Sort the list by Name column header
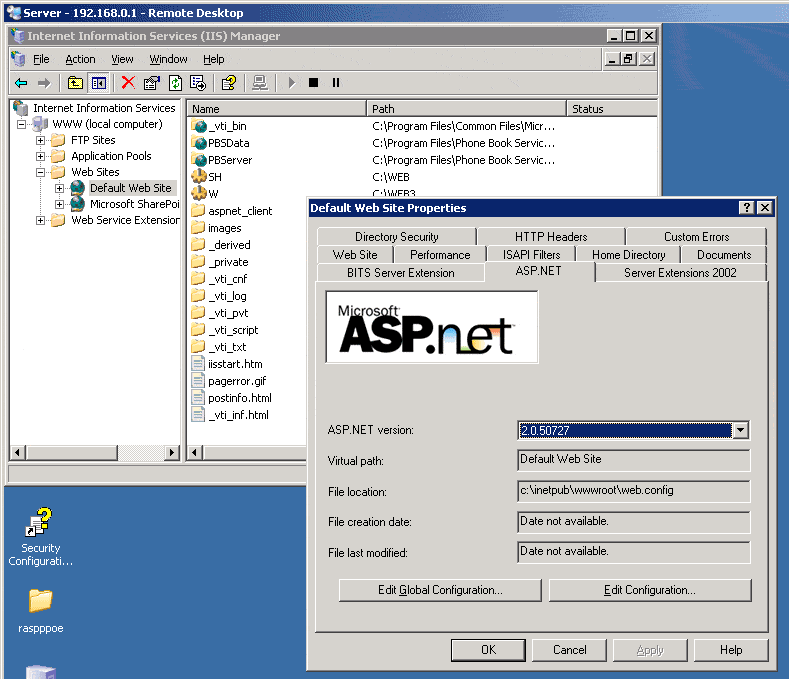The image size is (789, 679). pyautogui.click(x=276, y=109)
